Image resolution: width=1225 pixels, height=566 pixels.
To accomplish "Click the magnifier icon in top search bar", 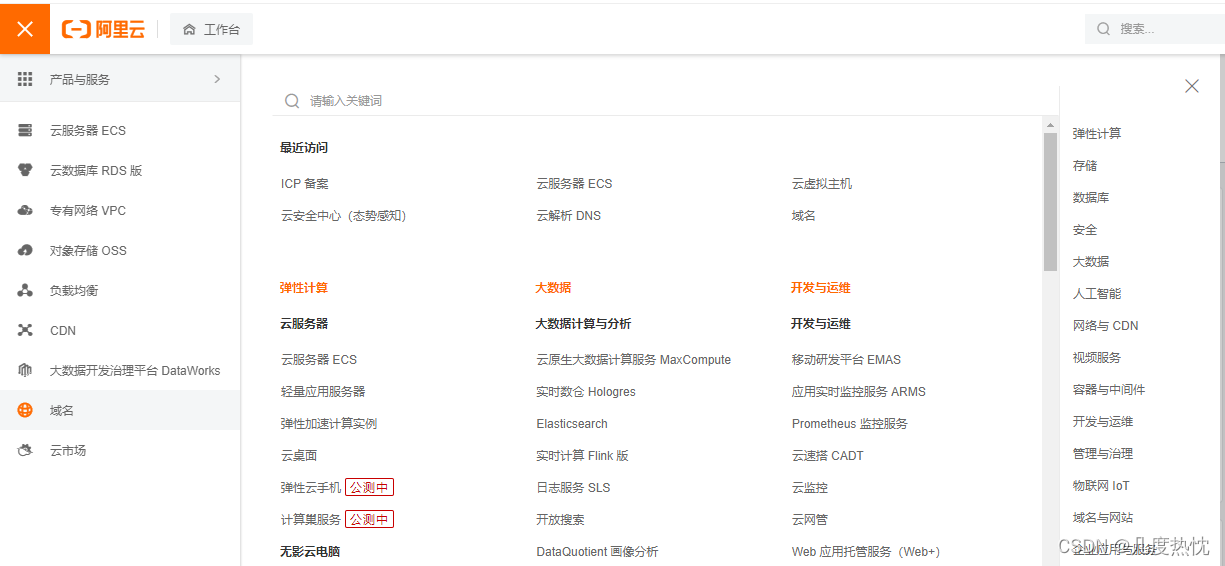I will click(x=1104, y=29).
